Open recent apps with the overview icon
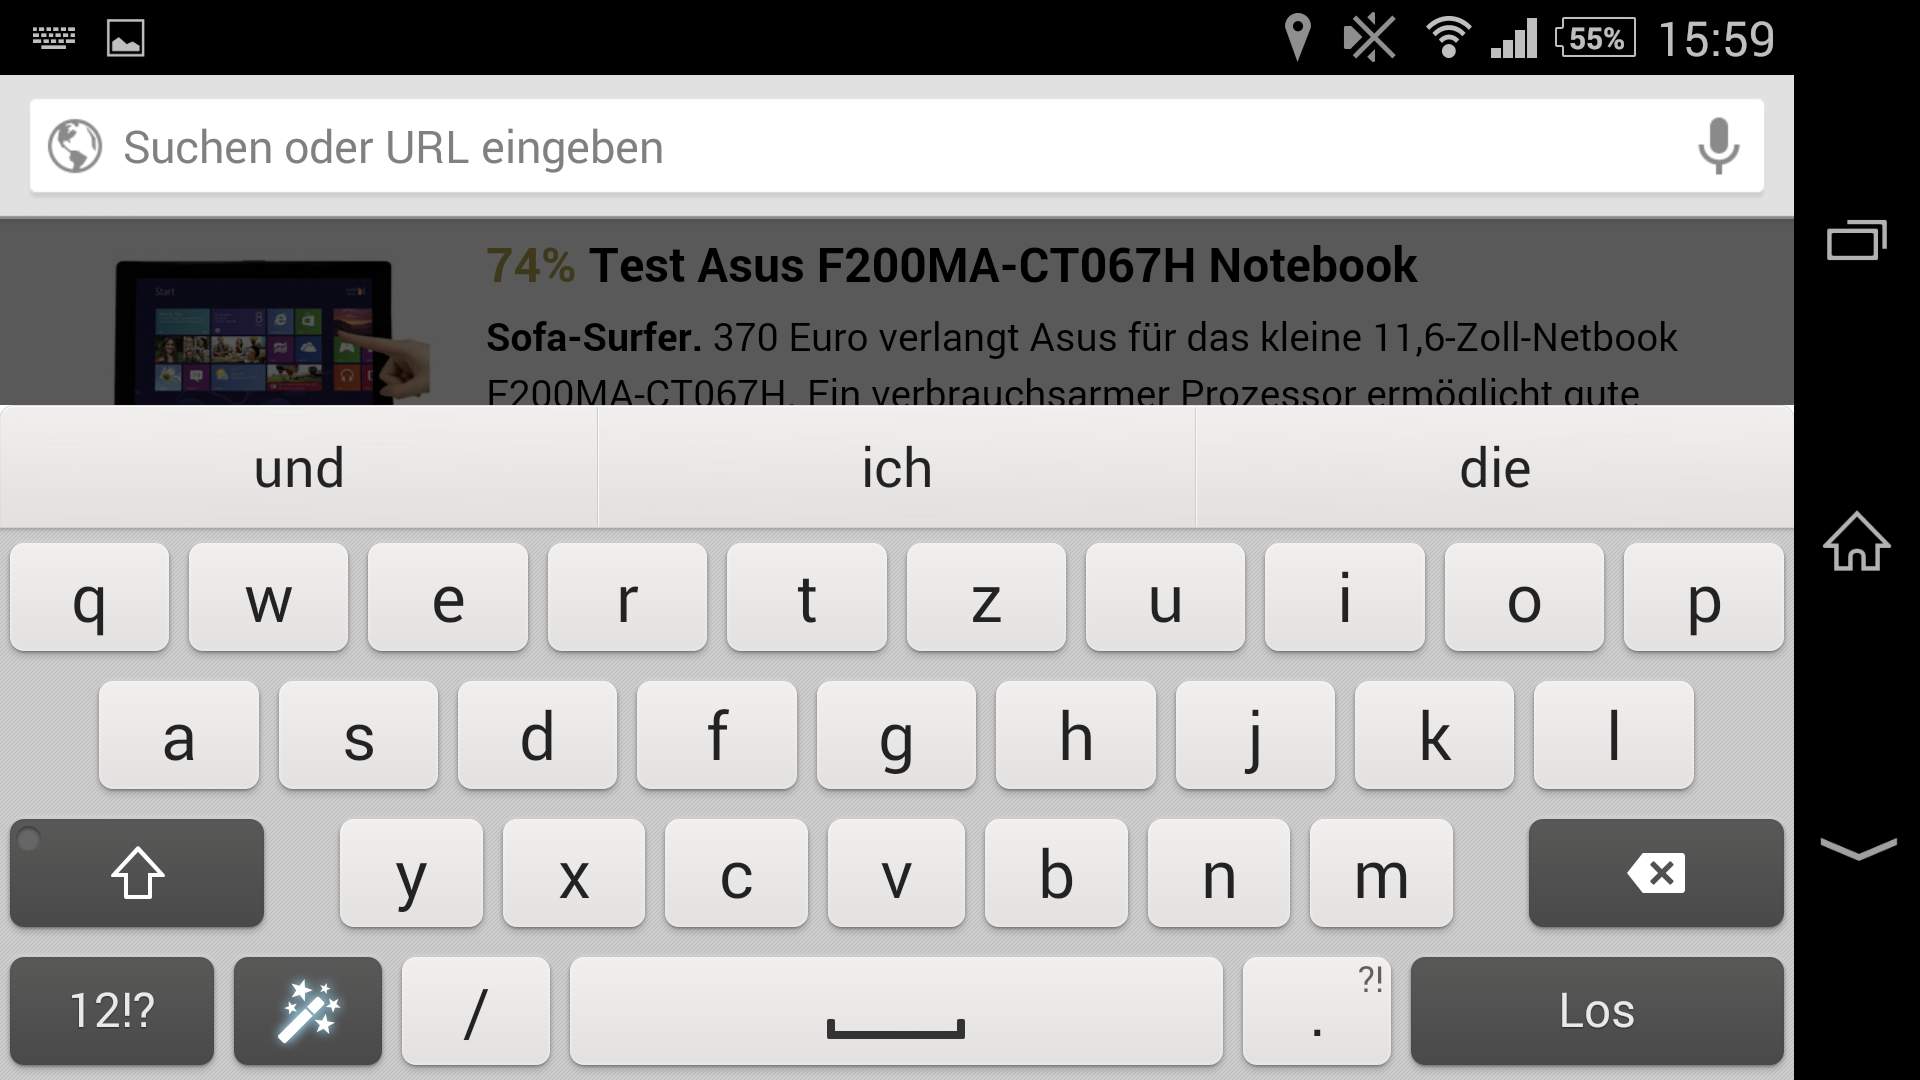The height and width of the screenshot is (1080, 1920). tap(1856, 240)
